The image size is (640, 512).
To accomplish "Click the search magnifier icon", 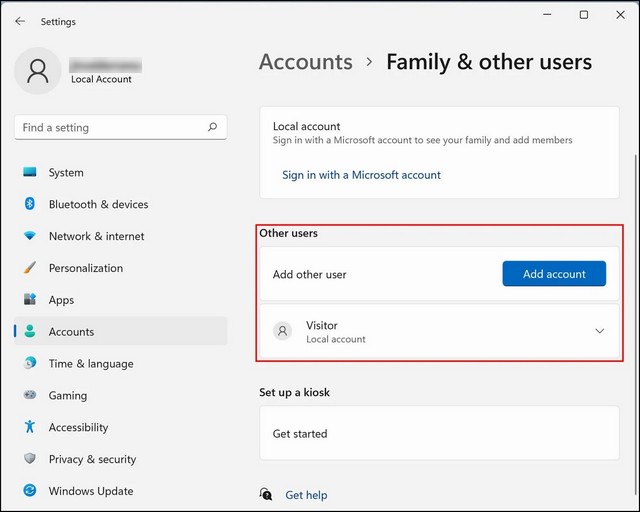I will (x=212, y=127).
